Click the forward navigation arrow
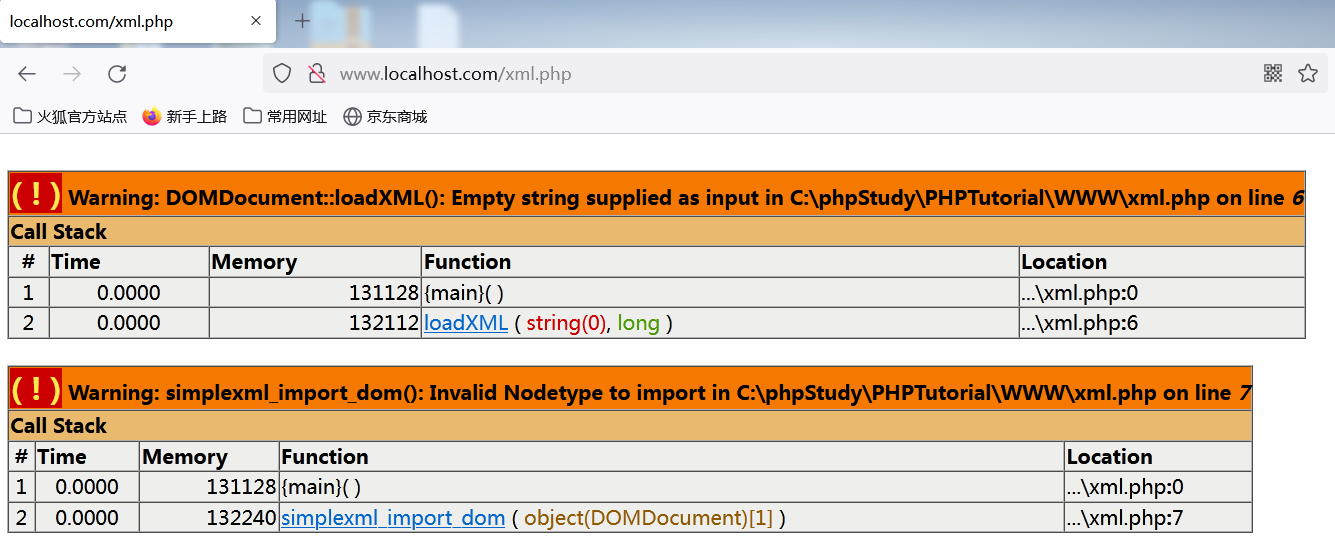Screen dimensions: 1335x540 point(72,73)
